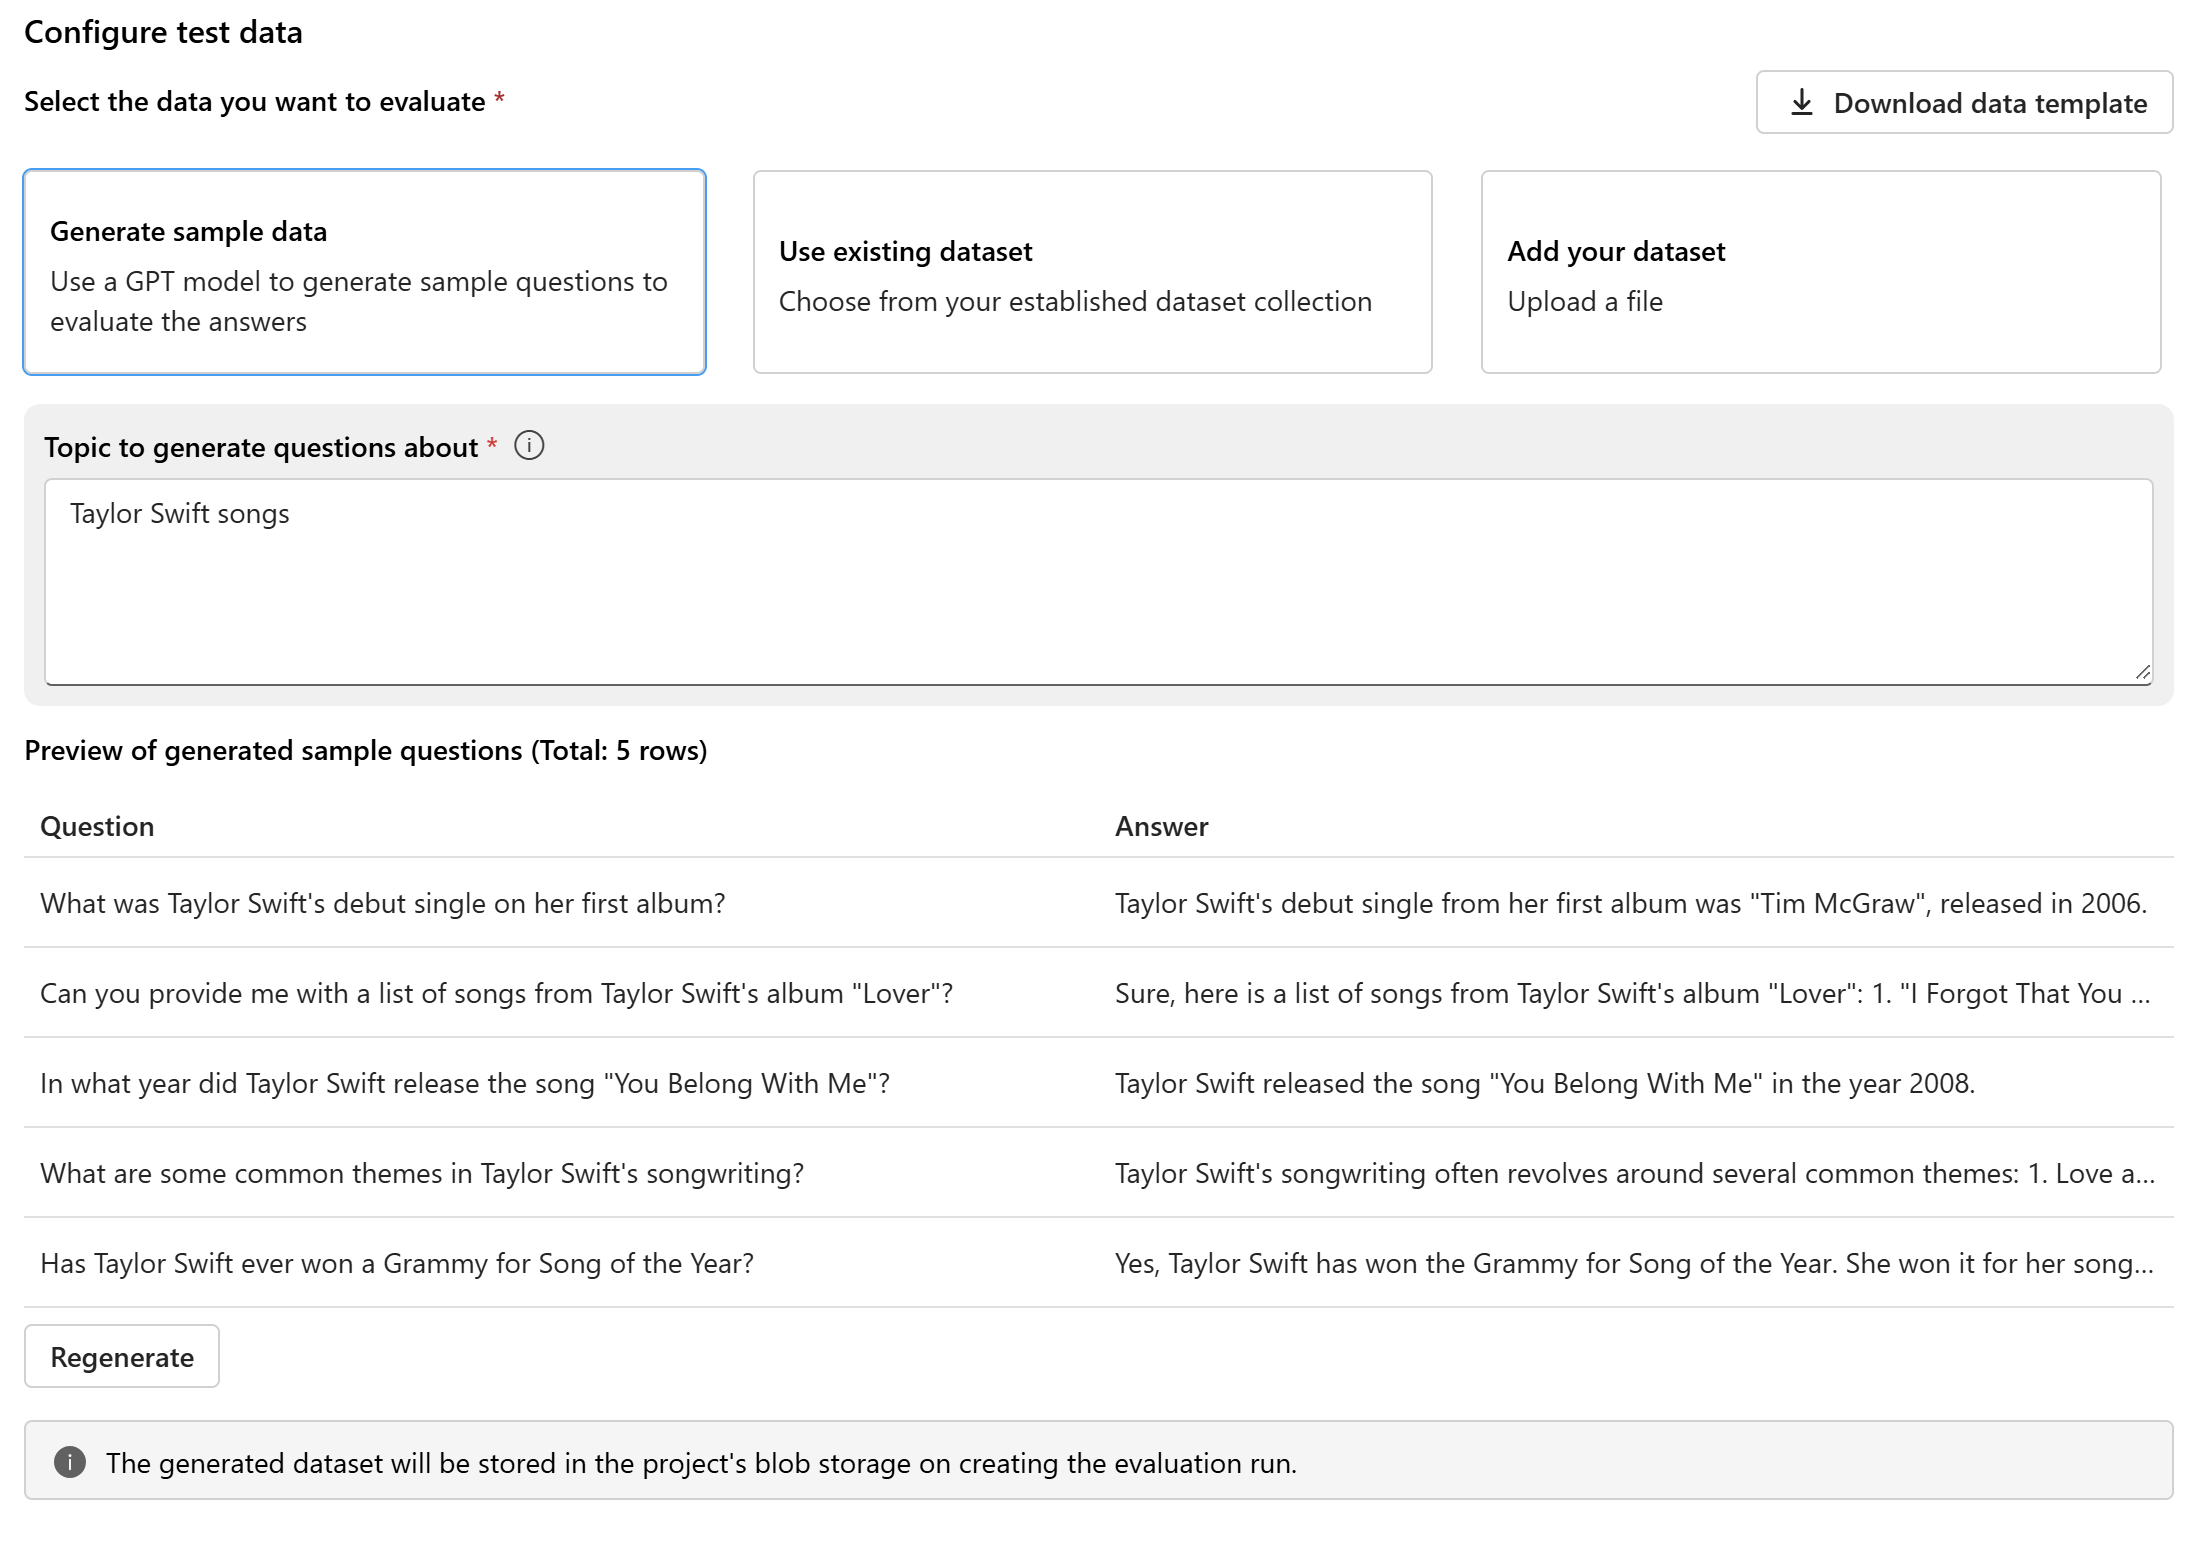This screenshot has width=2197, height=1546.
Task: Select the common themes songwriting question
Action: (421, 1173)
